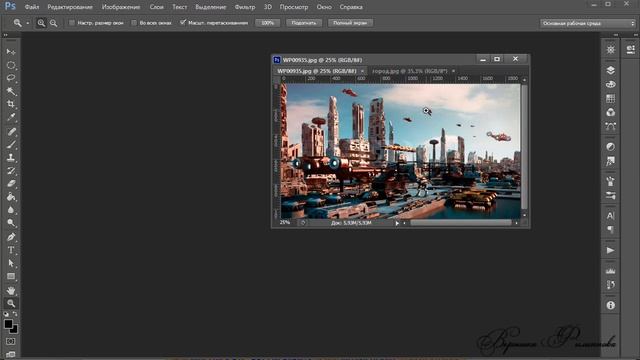This screenshot has height=360, width=640.
Task: Click the background color swatch
Action: click(x=14, y=329)
